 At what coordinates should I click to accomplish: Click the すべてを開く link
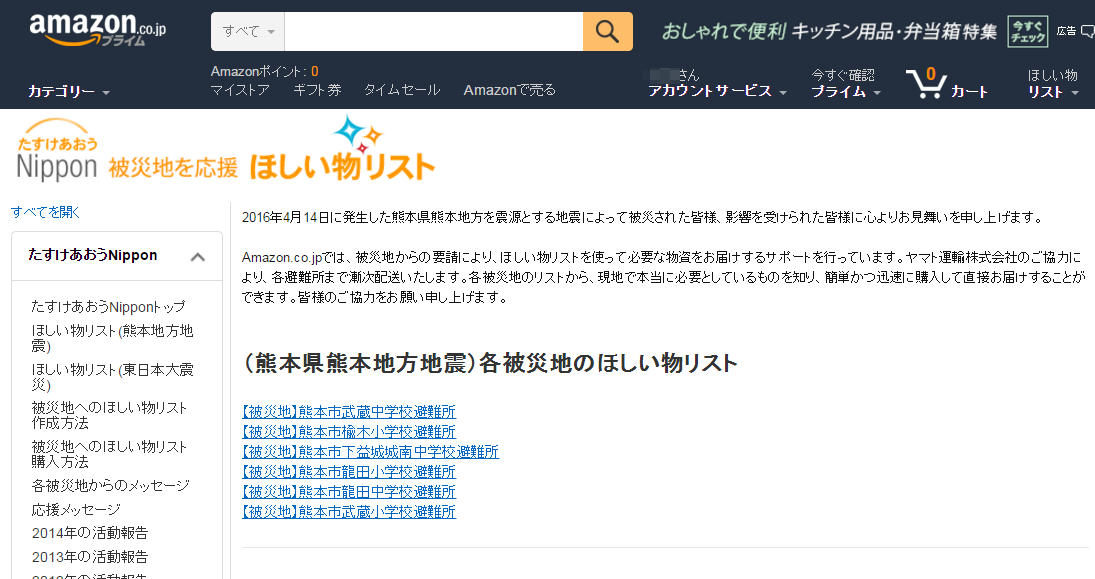pyautogui.click(x=45, y=212)
